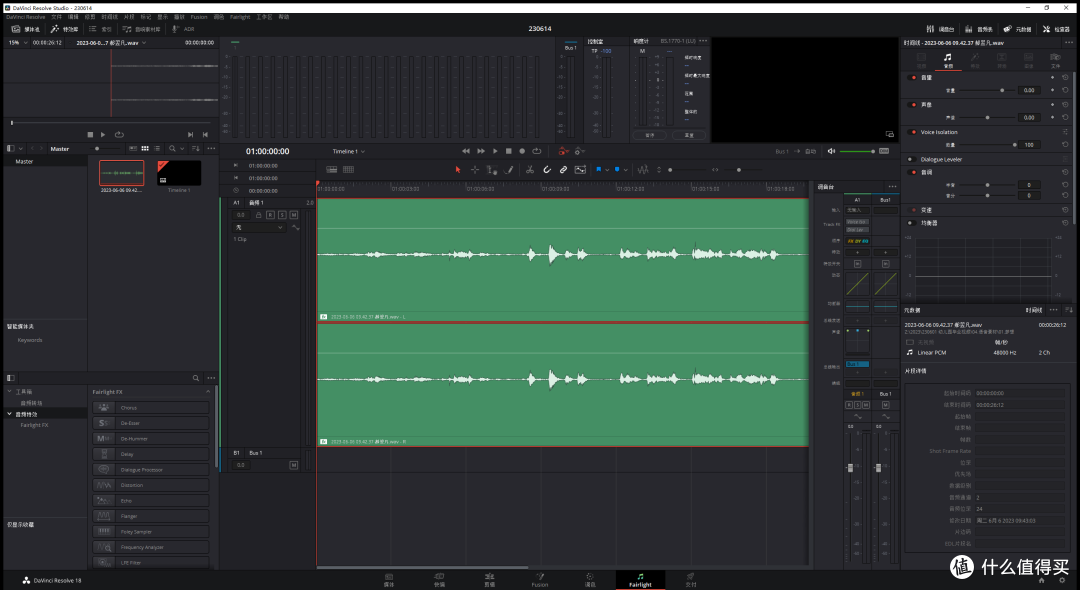Image resolution: width=1080 pixels, height=590 pixels.
Task: Solo track A1 with the S button
Action: point(282,215)
